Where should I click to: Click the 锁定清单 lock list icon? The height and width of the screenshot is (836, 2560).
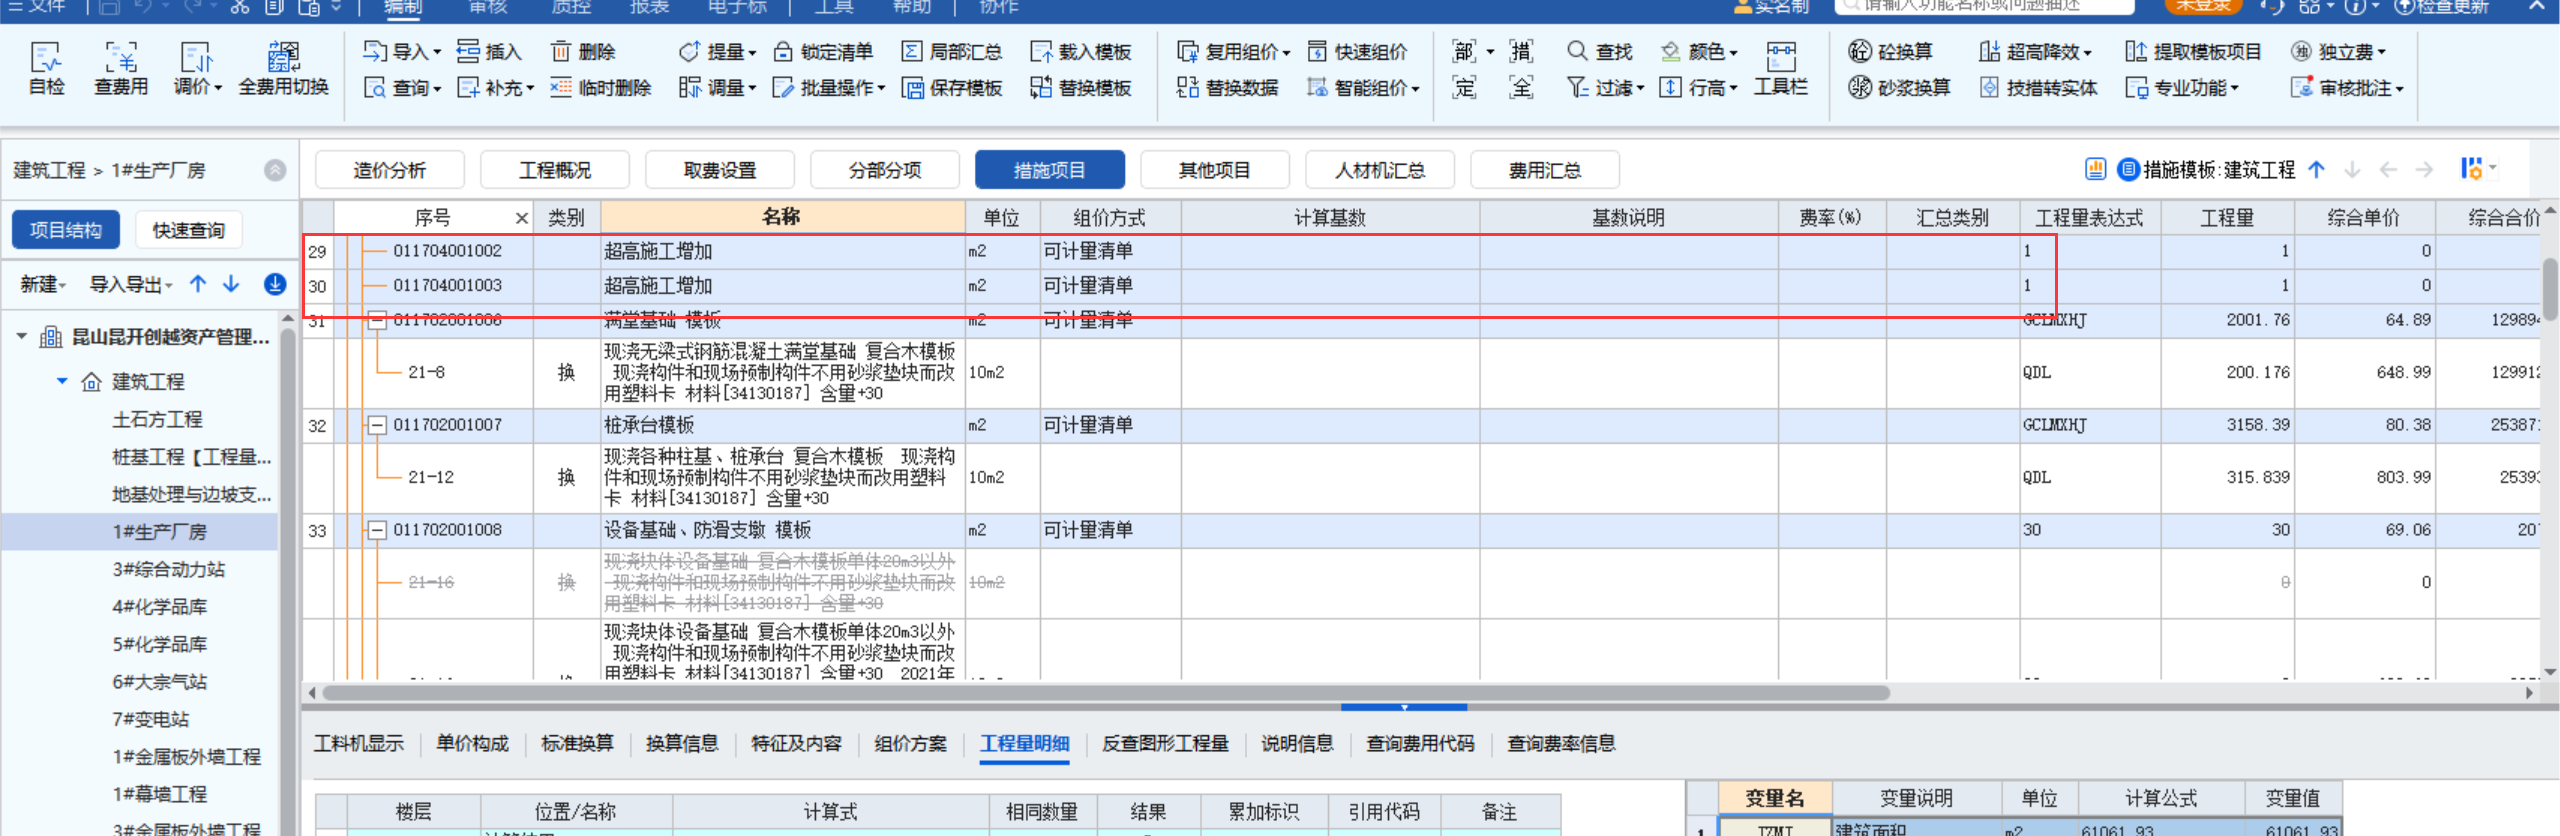point(783,52)
